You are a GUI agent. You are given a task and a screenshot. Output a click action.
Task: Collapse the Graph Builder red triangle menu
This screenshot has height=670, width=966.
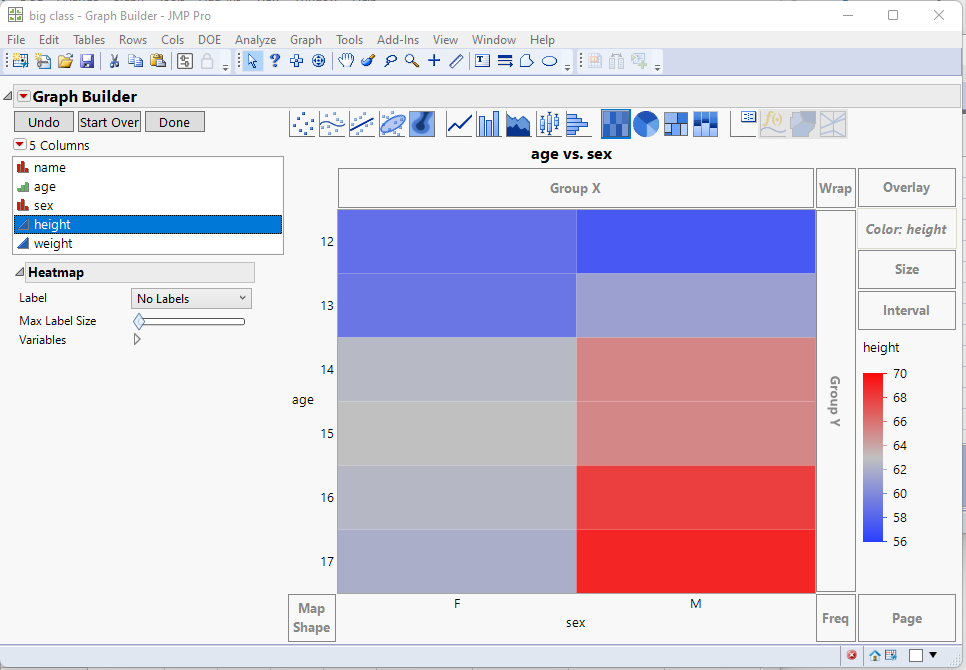coord(24,97)
